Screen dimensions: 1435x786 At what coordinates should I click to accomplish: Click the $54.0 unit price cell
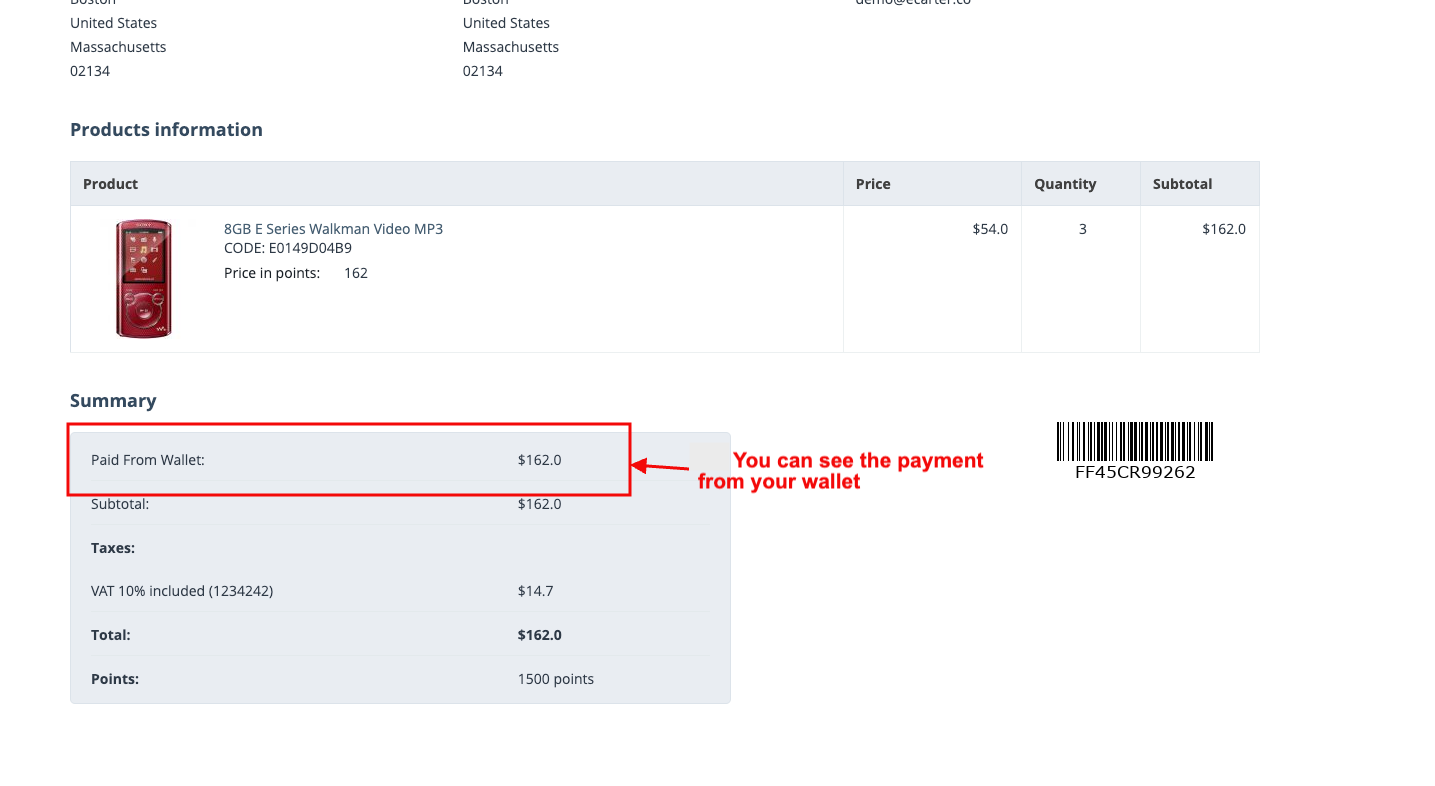click(x=990, y=229)
